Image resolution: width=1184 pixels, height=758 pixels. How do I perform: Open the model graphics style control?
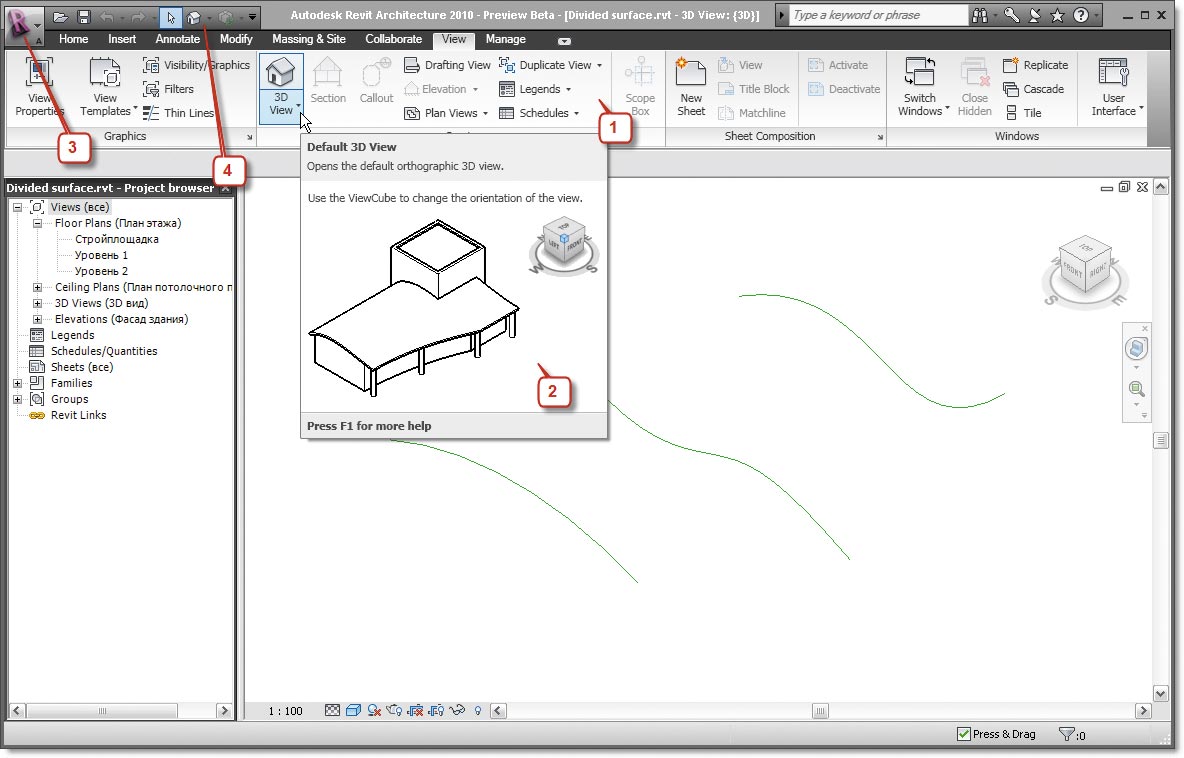[x=353, y=710]
